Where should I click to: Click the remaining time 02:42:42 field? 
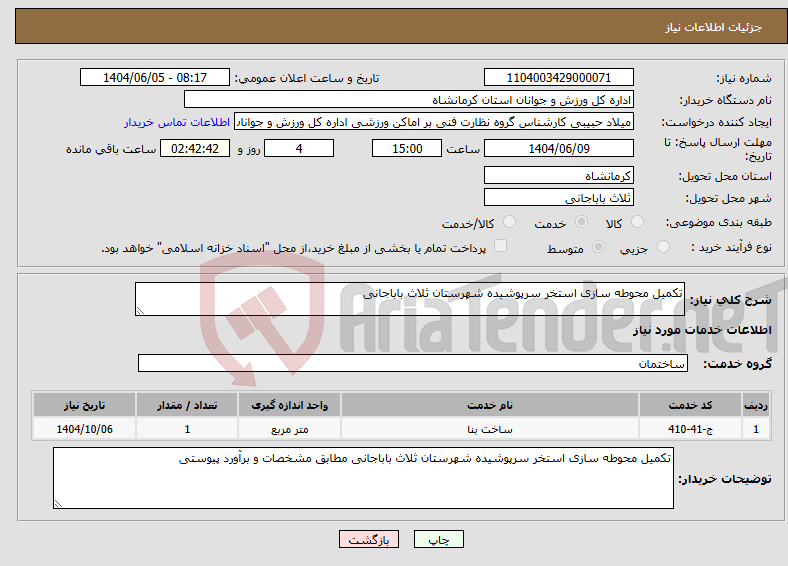click(195, 148)
